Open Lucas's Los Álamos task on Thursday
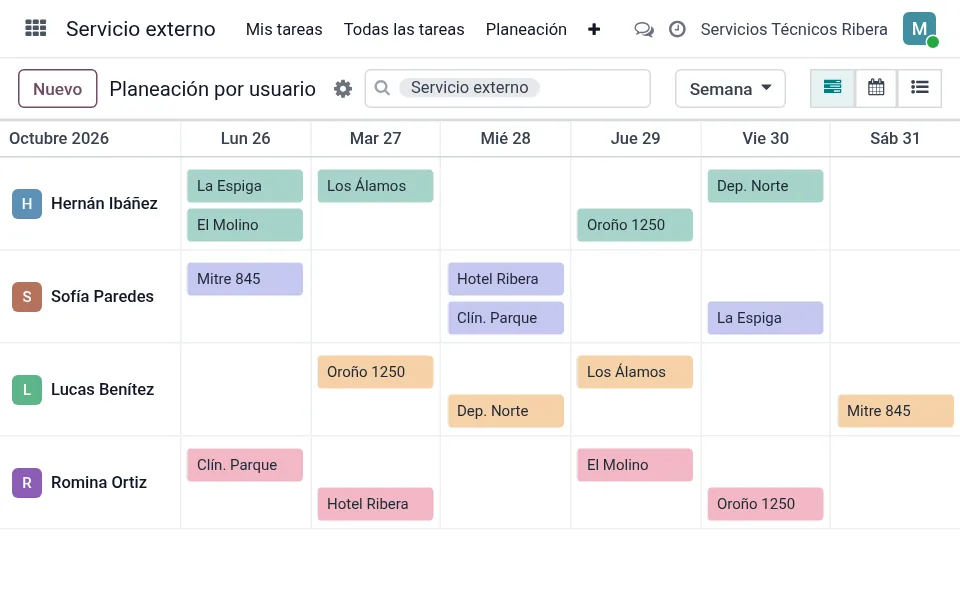The height and width of the screenshot is (600, 960). pyautogui.click(x=635, y=372)
